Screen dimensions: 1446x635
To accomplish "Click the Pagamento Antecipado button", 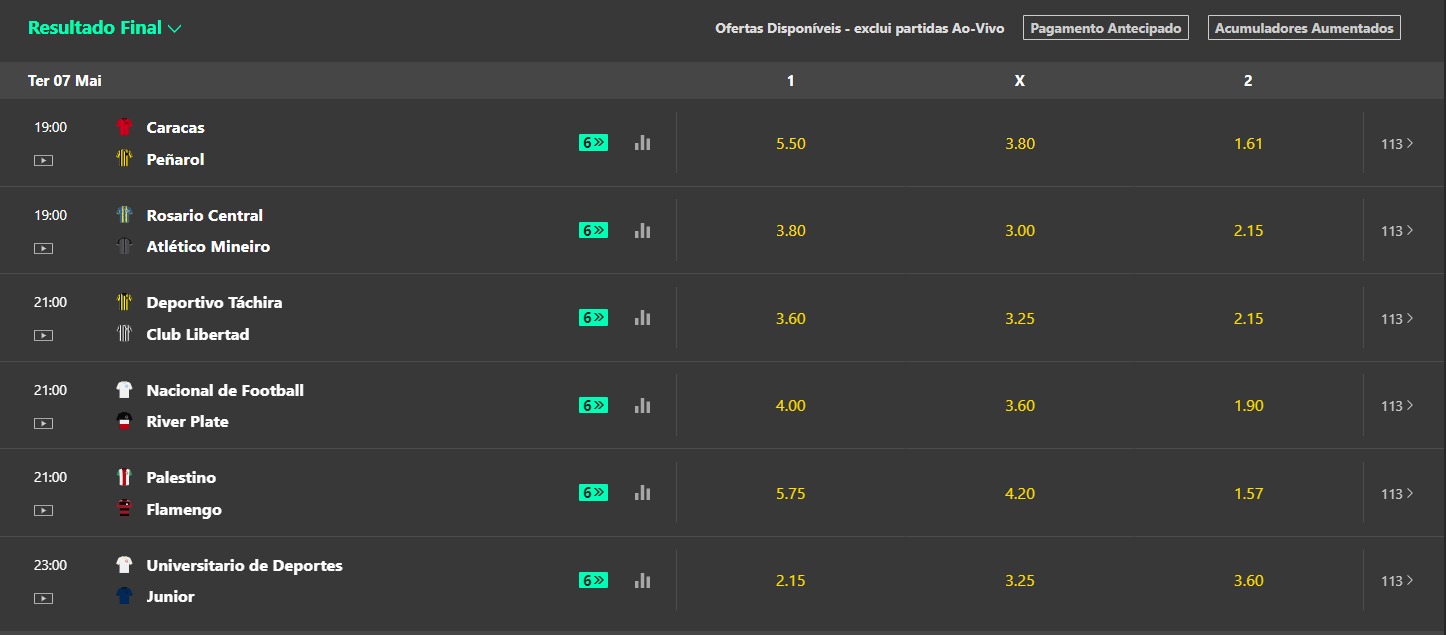I will [x=1105, y=27].
